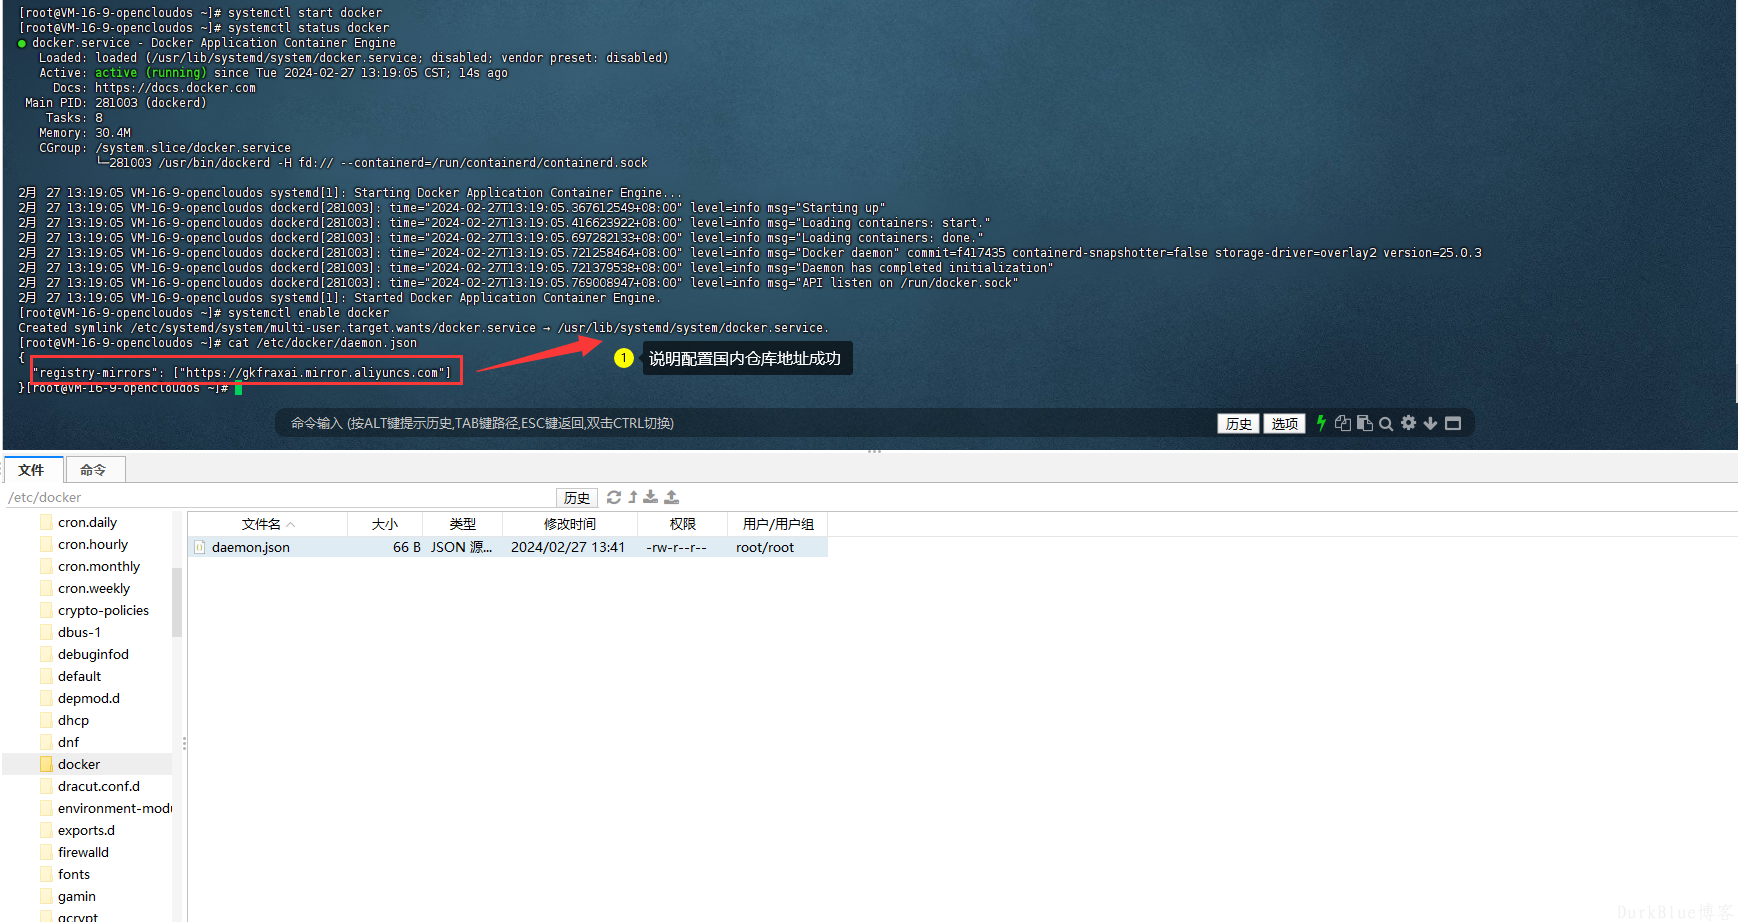The width and height of the screenshot is (1738, 922).
Task: Click the paste icon in command bar
Action: (x=1365, y=423)
